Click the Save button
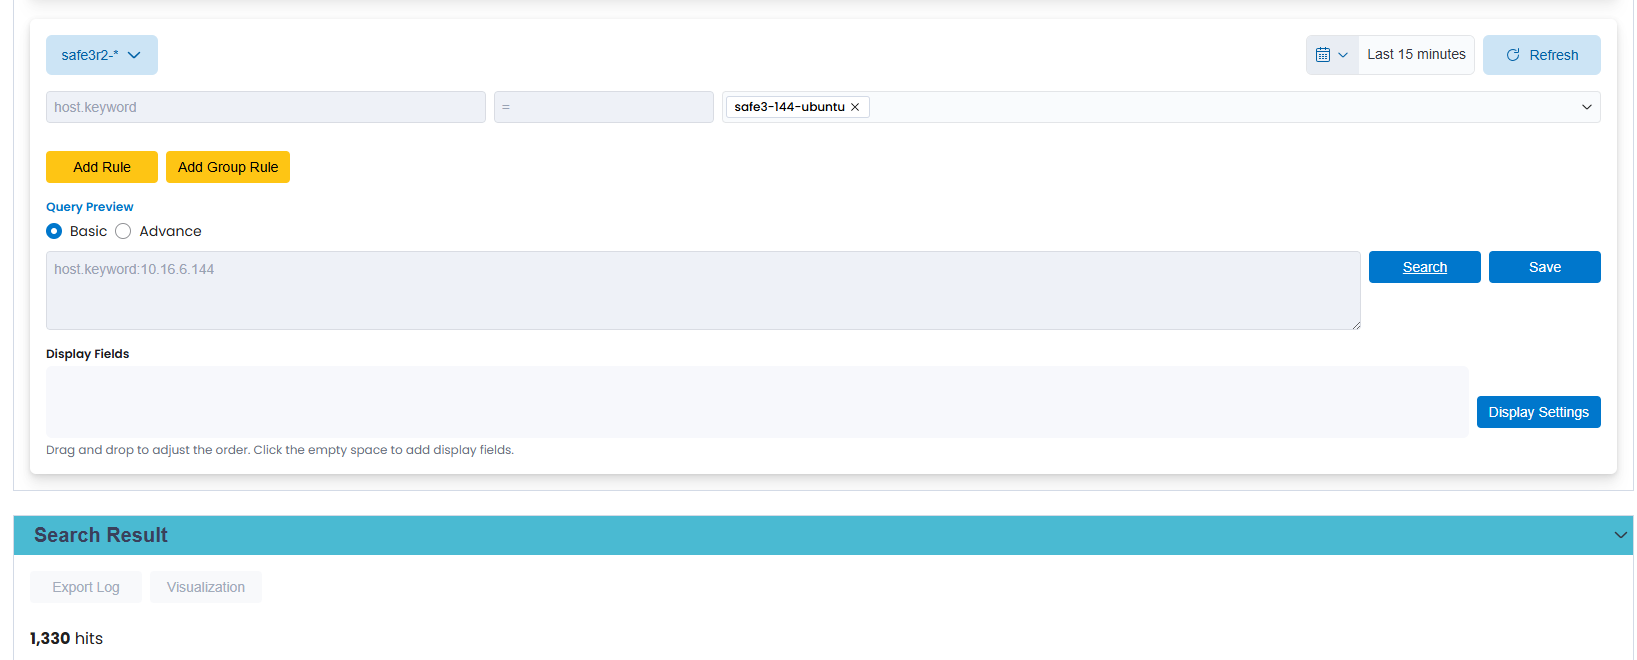1637x660 pixels. pos(1545,267)
